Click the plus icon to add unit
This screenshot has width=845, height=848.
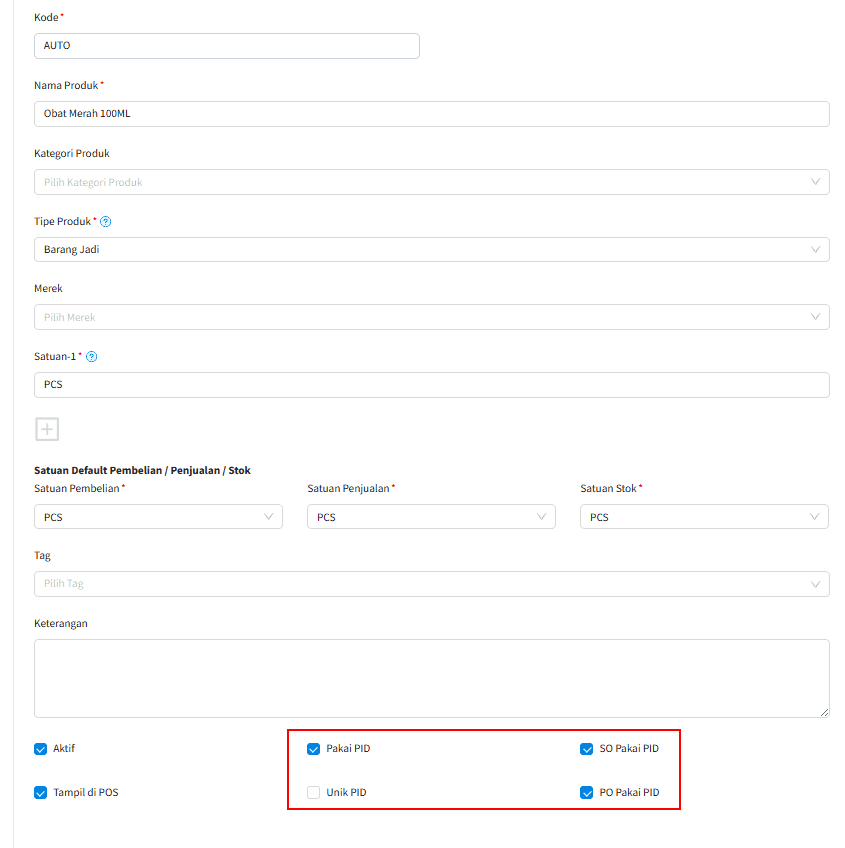[x=47, y=429]
